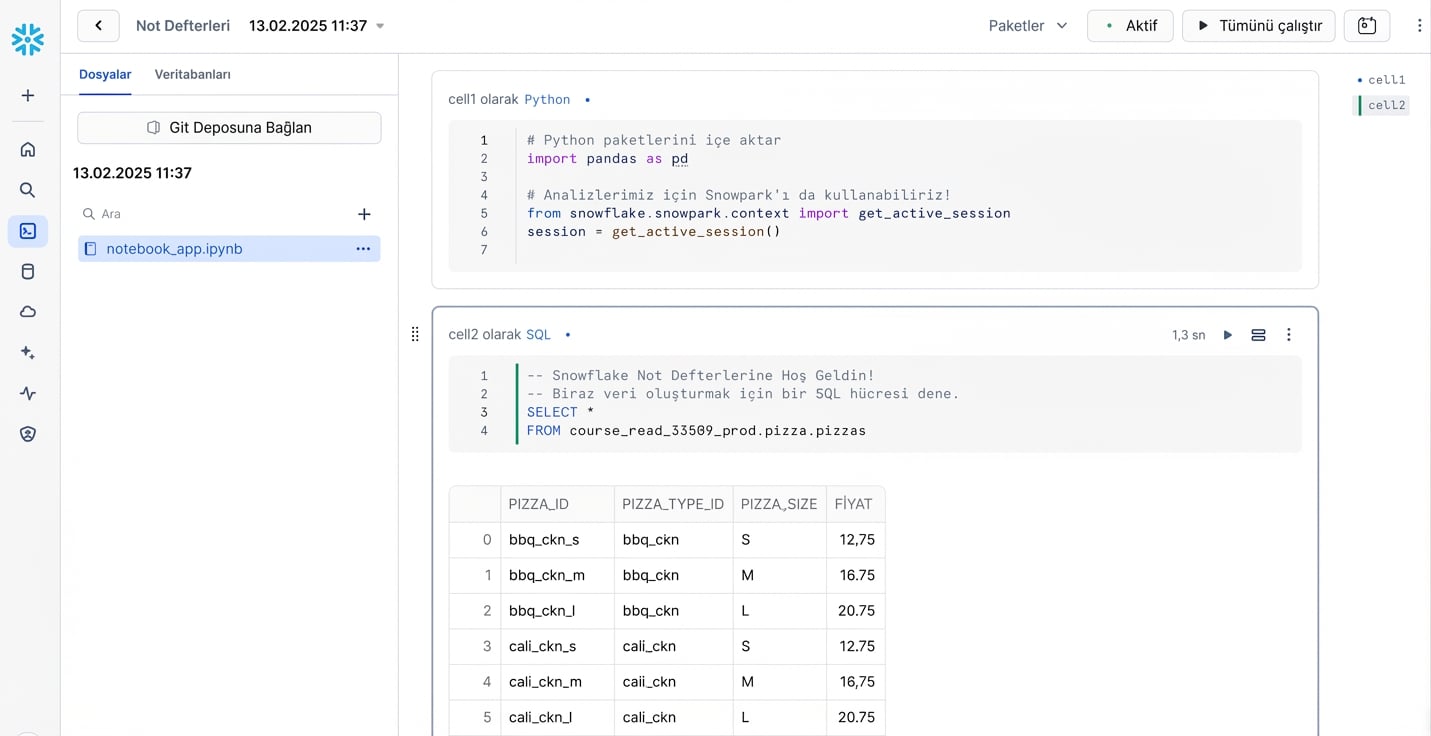Toggle the cell2 results display mode icon

(x=1258, y=335)
